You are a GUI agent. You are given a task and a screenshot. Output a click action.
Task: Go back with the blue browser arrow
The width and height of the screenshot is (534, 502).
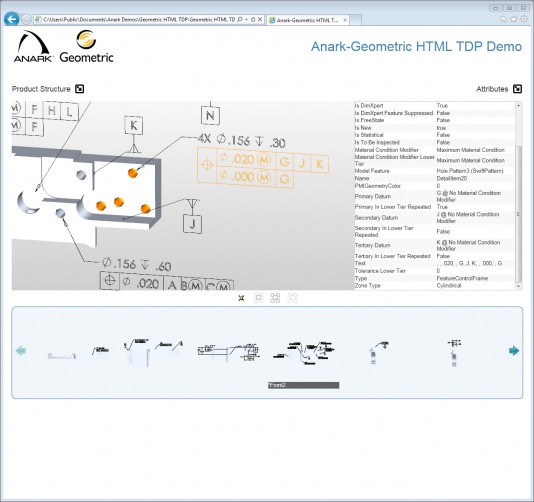point(12,19)
